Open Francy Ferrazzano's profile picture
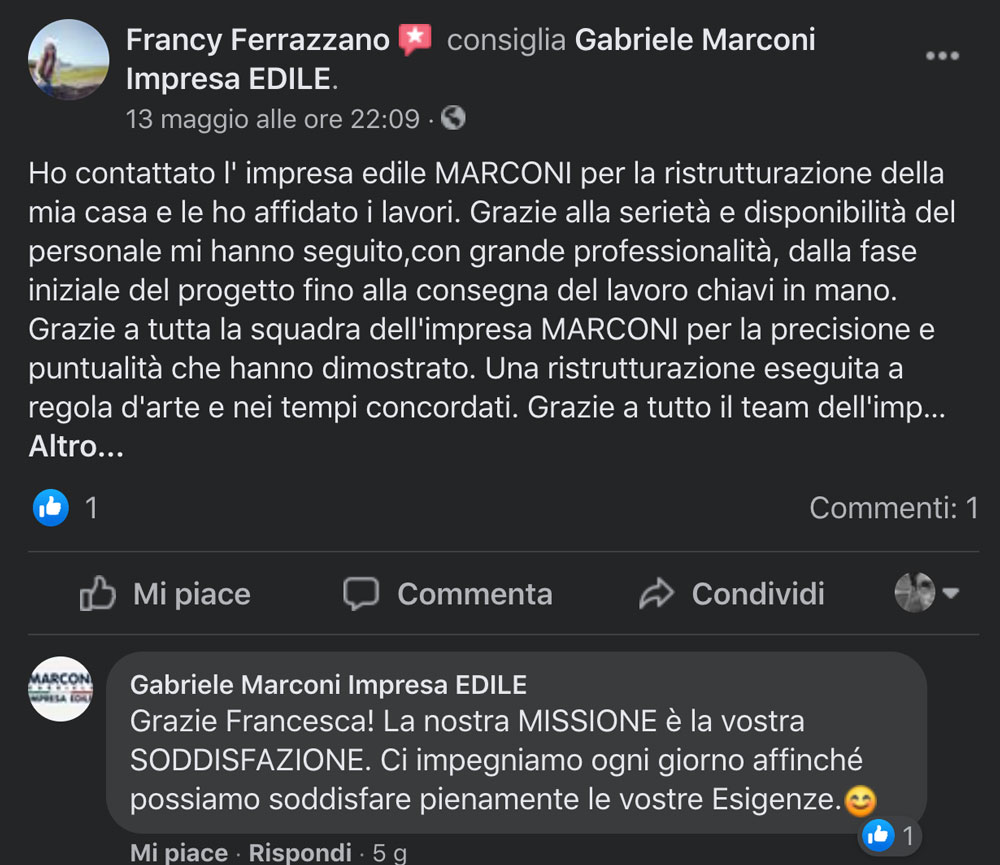Viewport: 1000px width, 865px height. (x=69, y=59)
